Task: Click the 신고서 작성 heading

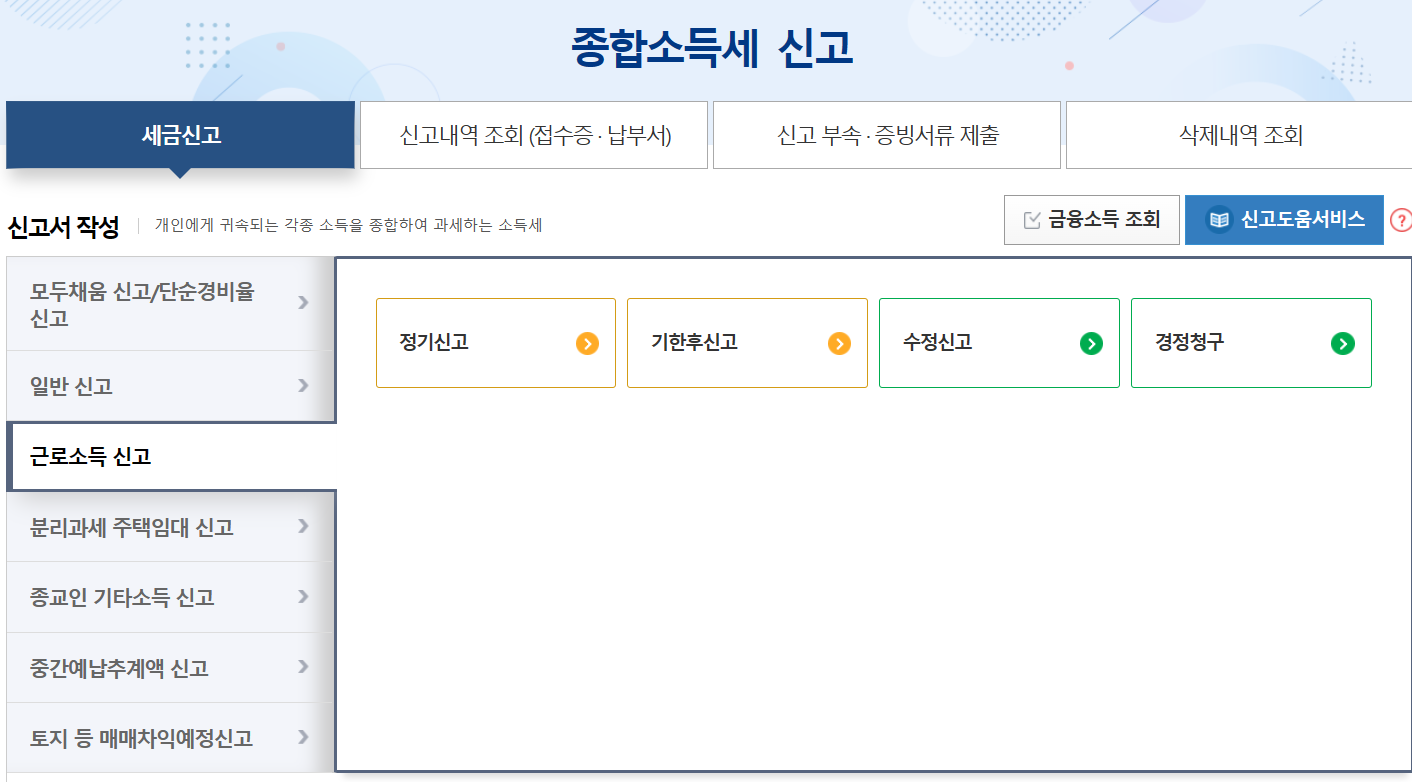Action: 63,227
